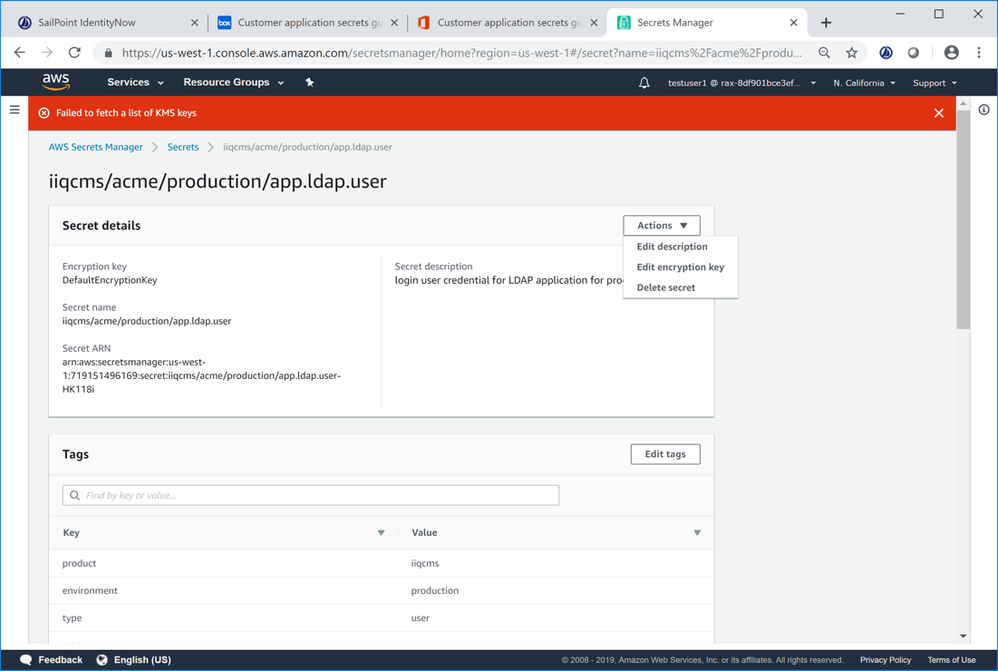This screenshot has height=671, width=998.
Task: Open the hamburger side navigation menu
Action: pos(14,110)
